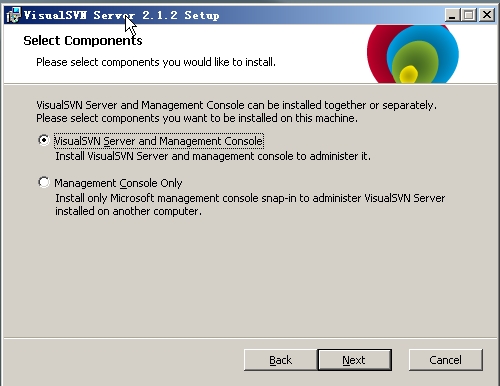The height and width of the screenshot is (386, 500).
Task: Minimize the Setup window
Action: click(x=452, y=15)
